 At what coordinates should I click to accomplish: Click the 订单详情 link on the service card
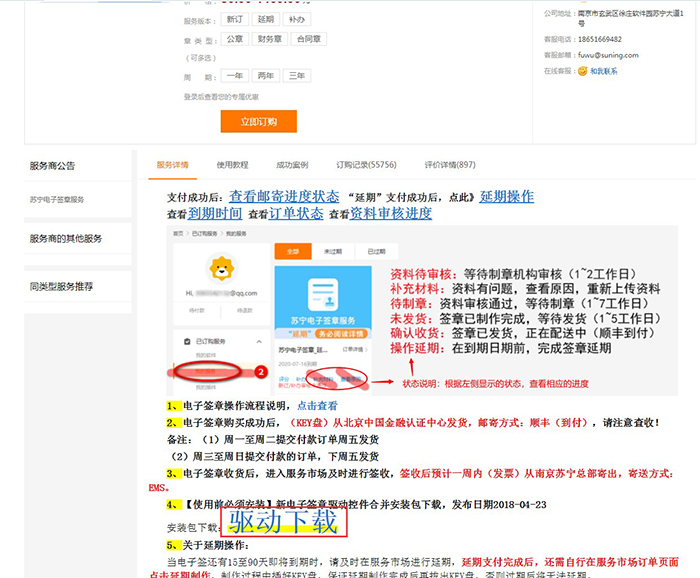click(354, 349)
